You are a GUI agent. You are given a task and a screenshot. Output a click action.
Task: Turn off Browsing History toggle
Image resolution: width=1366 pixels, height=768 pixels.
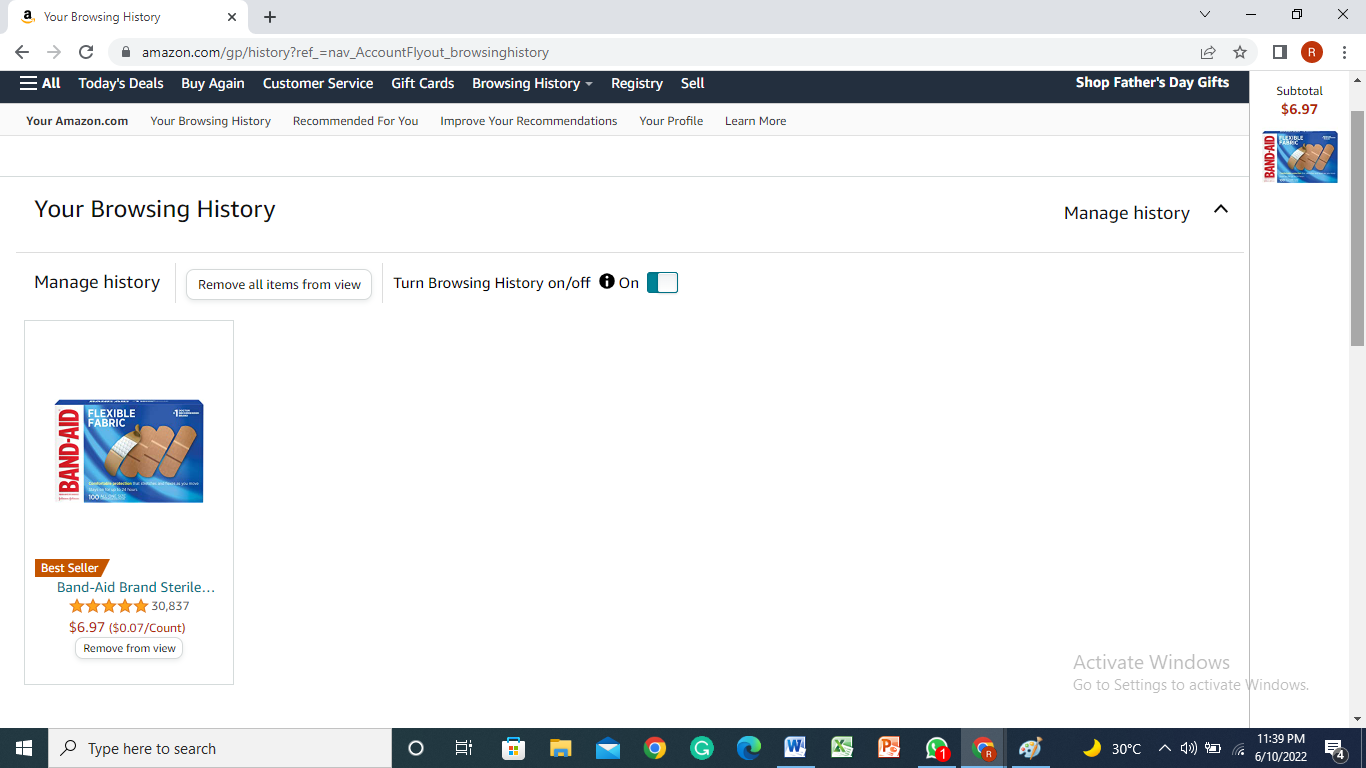coord(662,283)
